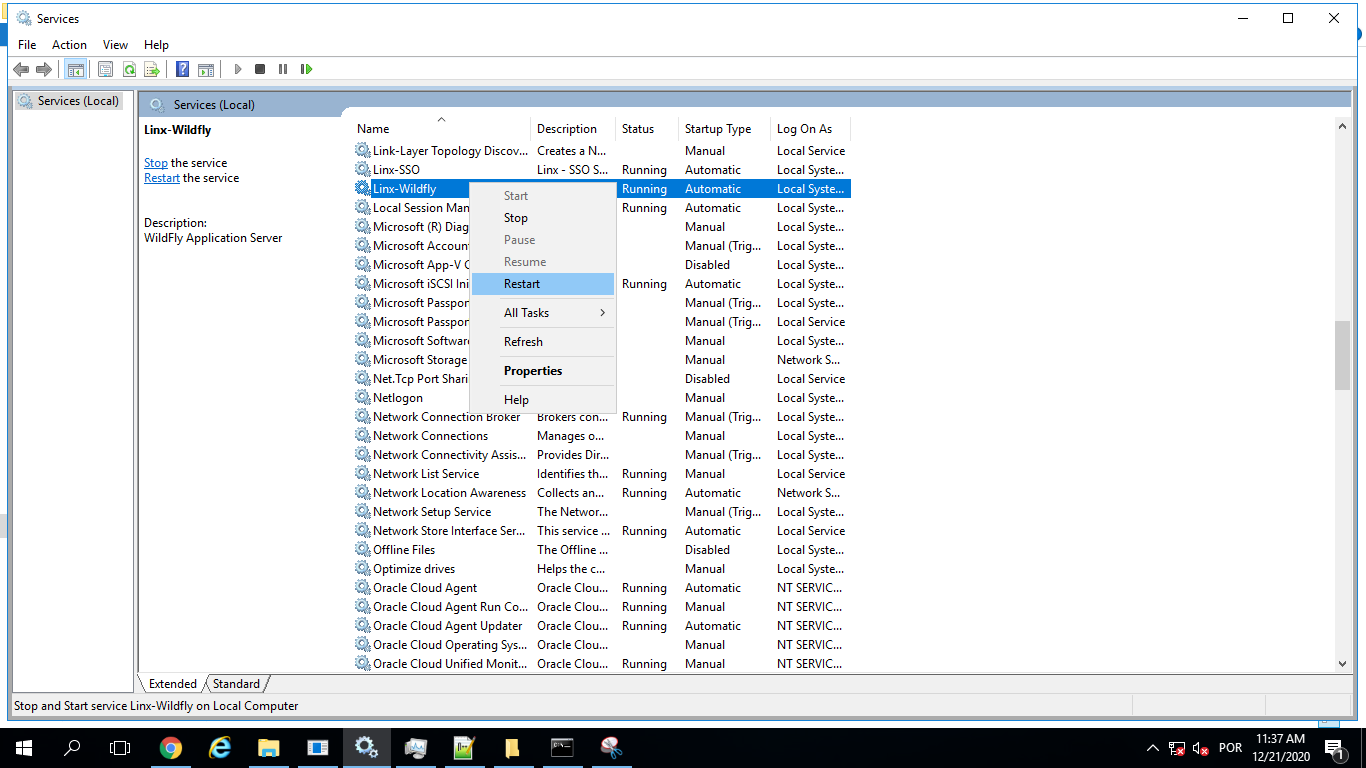The image size is (1366, 768).
Task: Open Google Chrome from the taskbar
Action: coord(171,748)
